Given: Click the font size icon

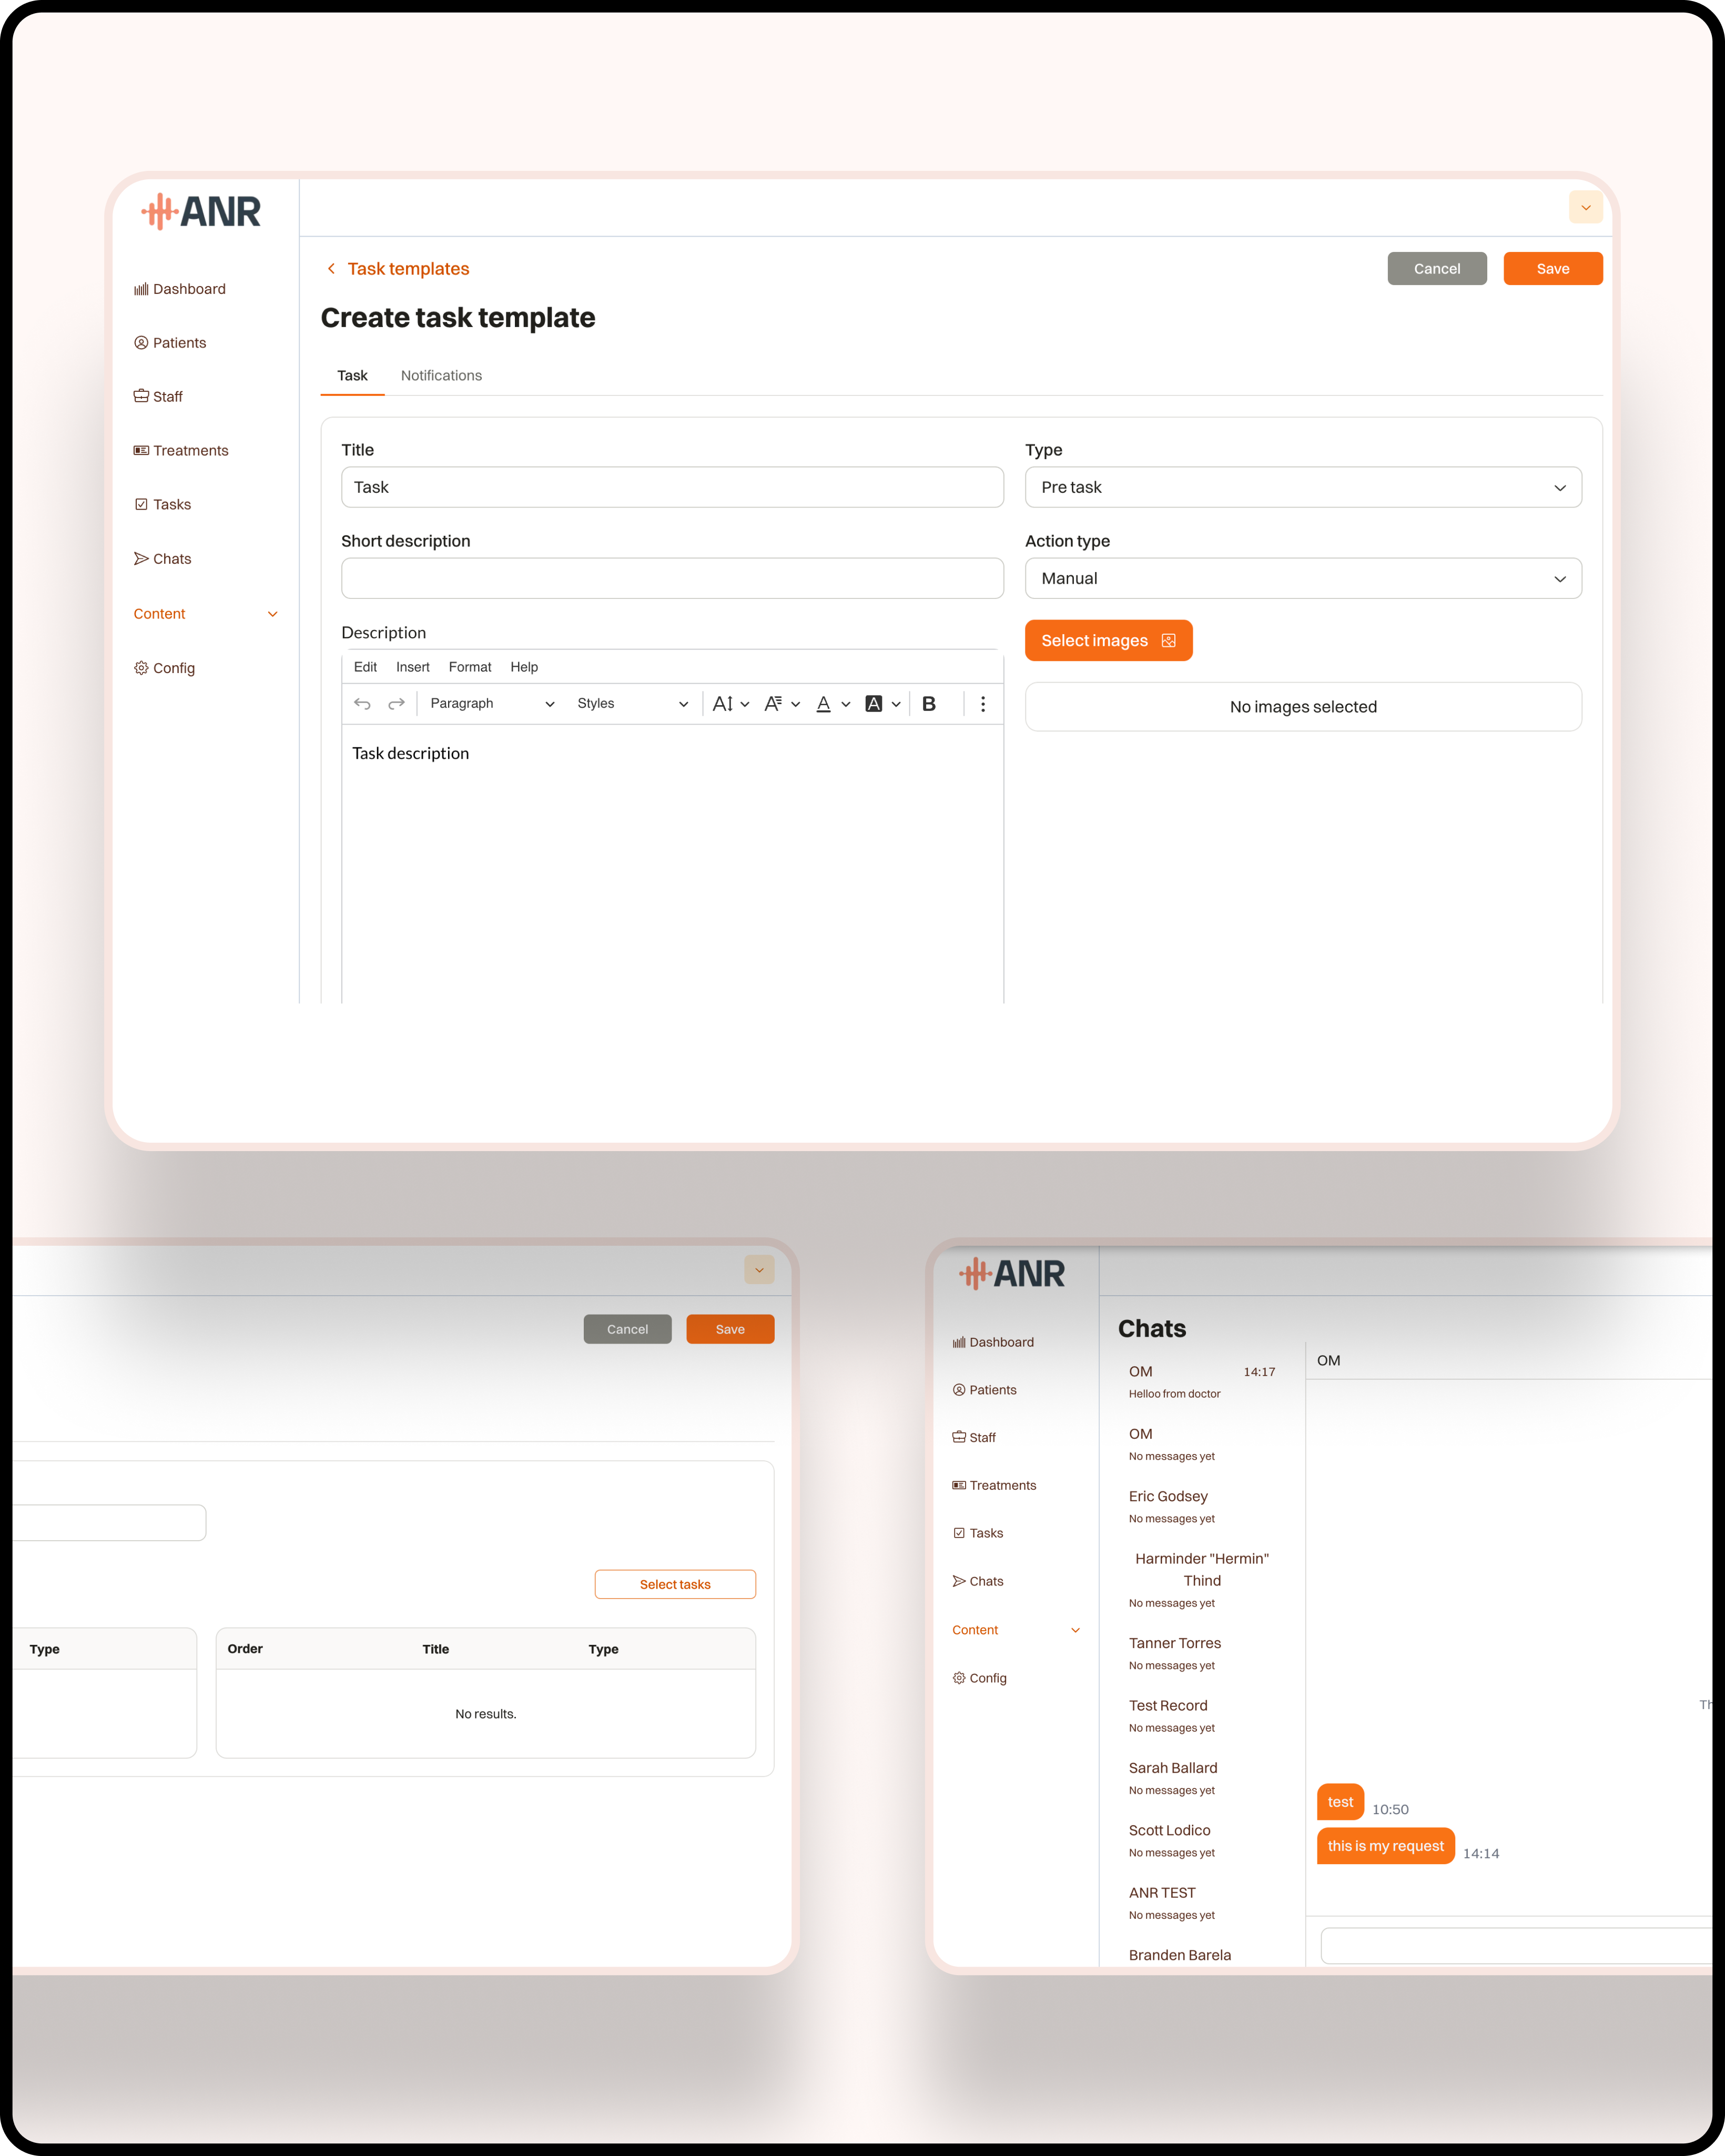Looking at the screenshot, I should tap(722, 704).
